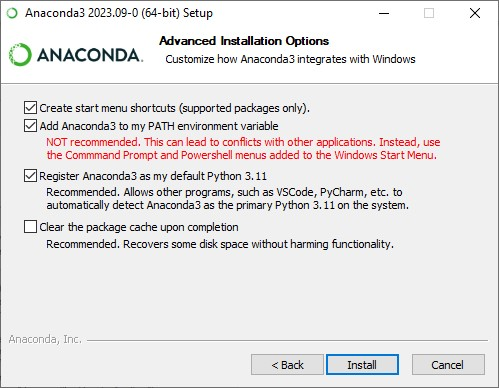Go back with the < Back button
This screenshot has height=388, width=499.
(x=287, y=365)
